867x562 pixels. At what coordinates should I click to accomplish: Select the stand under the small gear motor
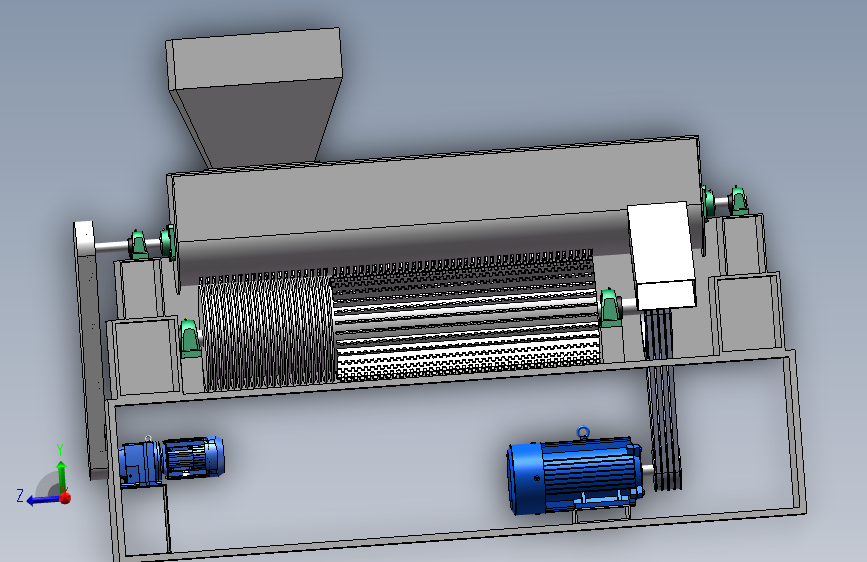[x=145, y=520]
